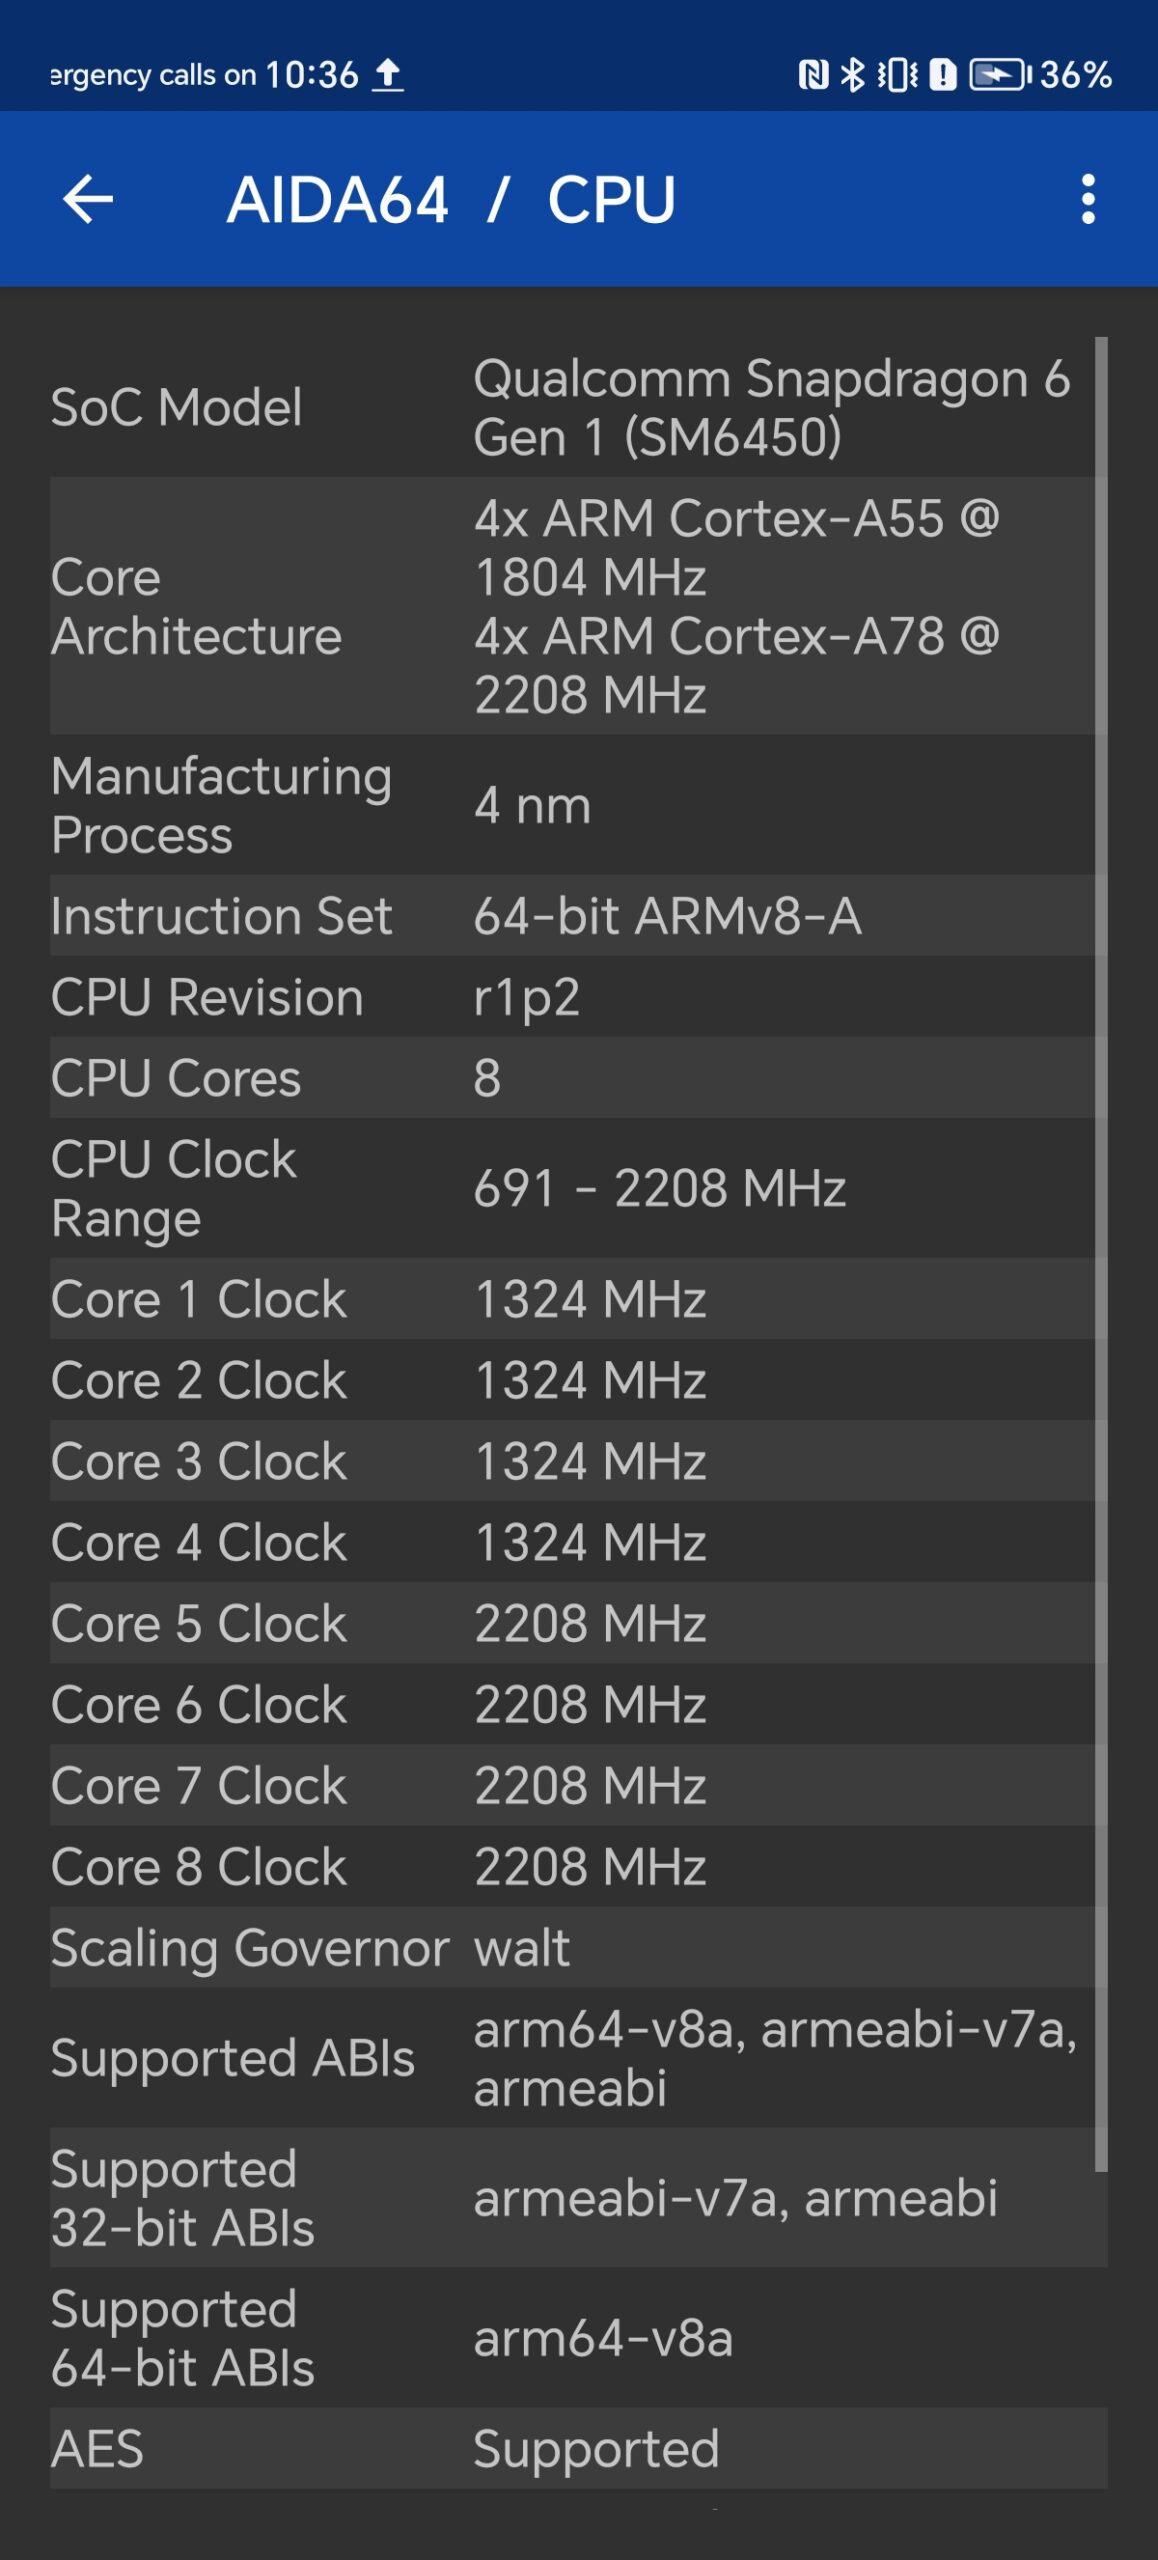
Task: Tap the NFC status bar icon
Action: pos(813,75)
